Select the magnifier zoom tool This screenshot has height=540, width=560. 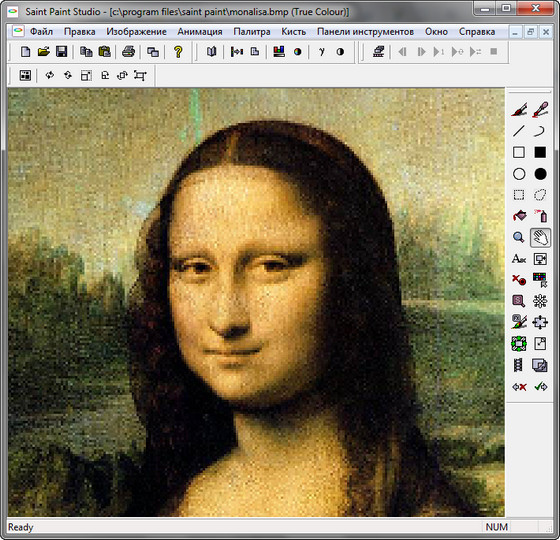[519, 238]
